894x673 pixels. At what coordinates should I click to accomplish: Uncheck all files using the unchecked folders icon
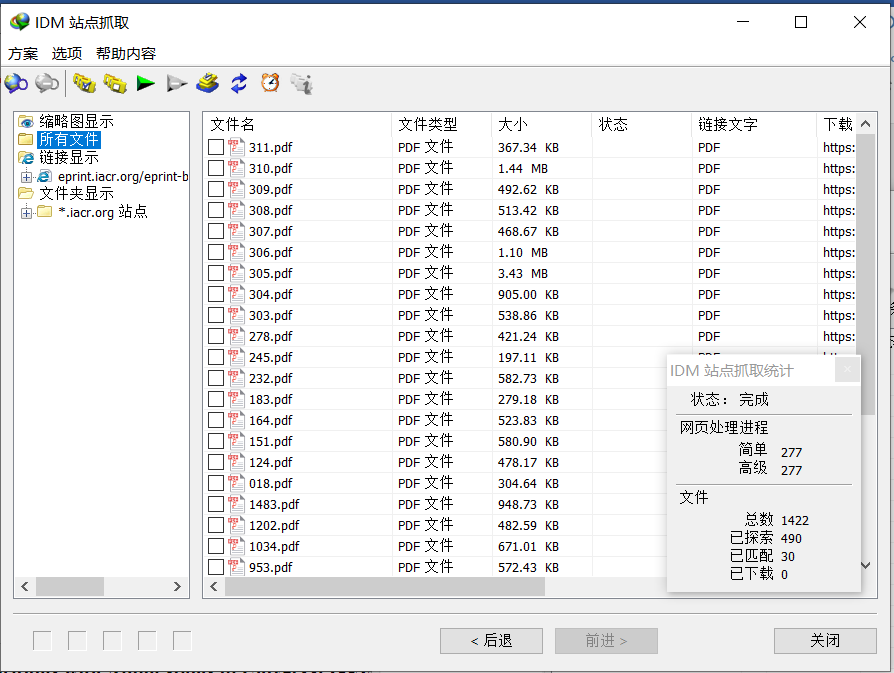[115, 84]
